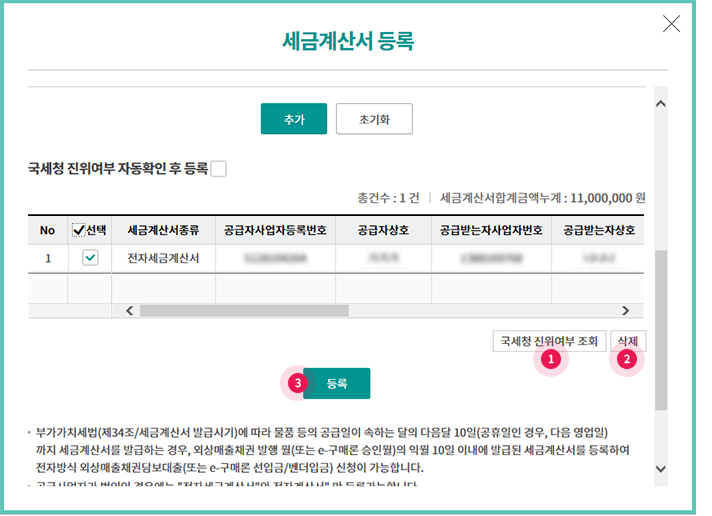Click the pink number 1 marker badge

point(548,358)
